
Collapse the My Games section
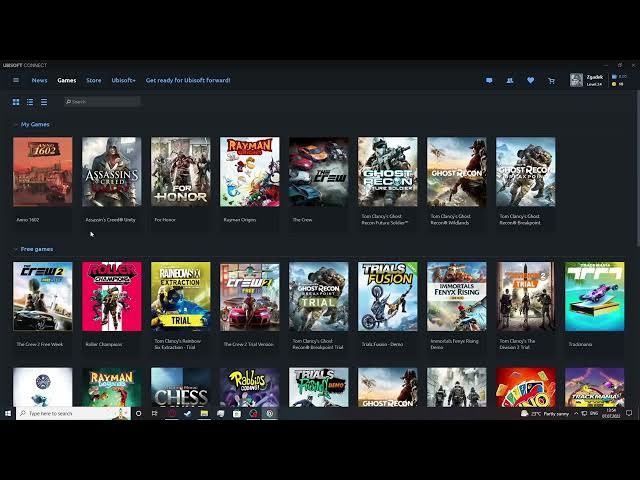point(16,124)
